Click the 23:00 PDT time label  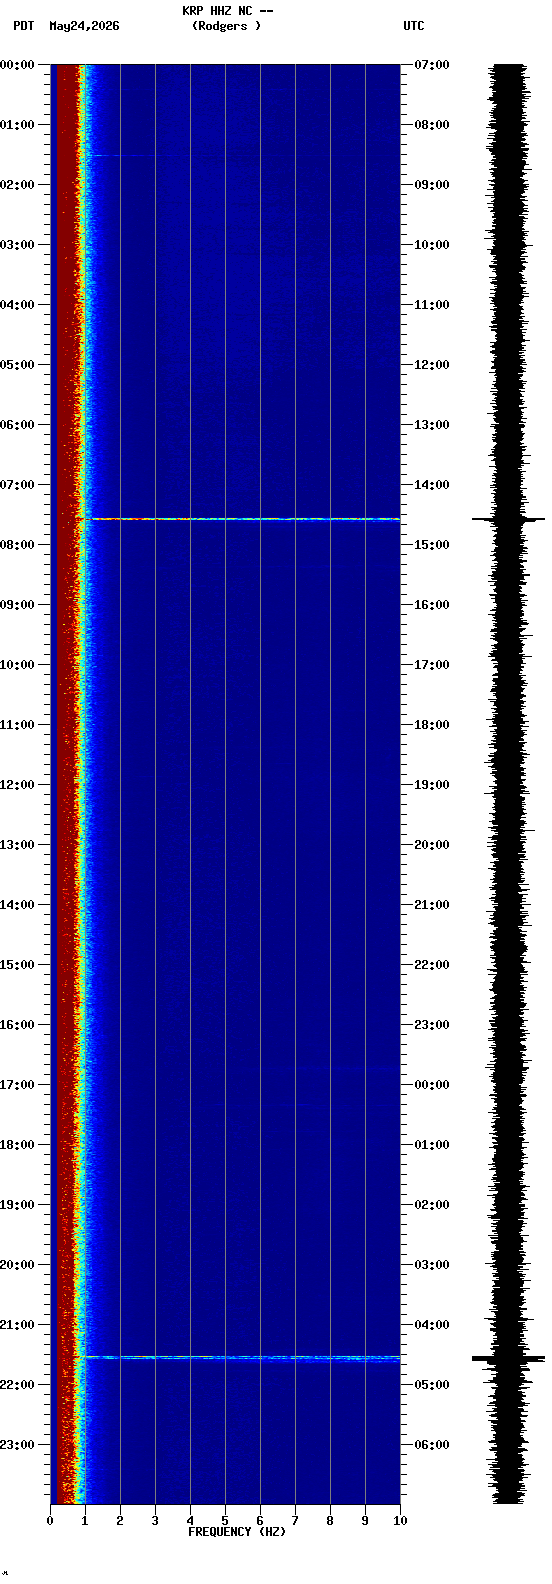tap(18, 1445)
